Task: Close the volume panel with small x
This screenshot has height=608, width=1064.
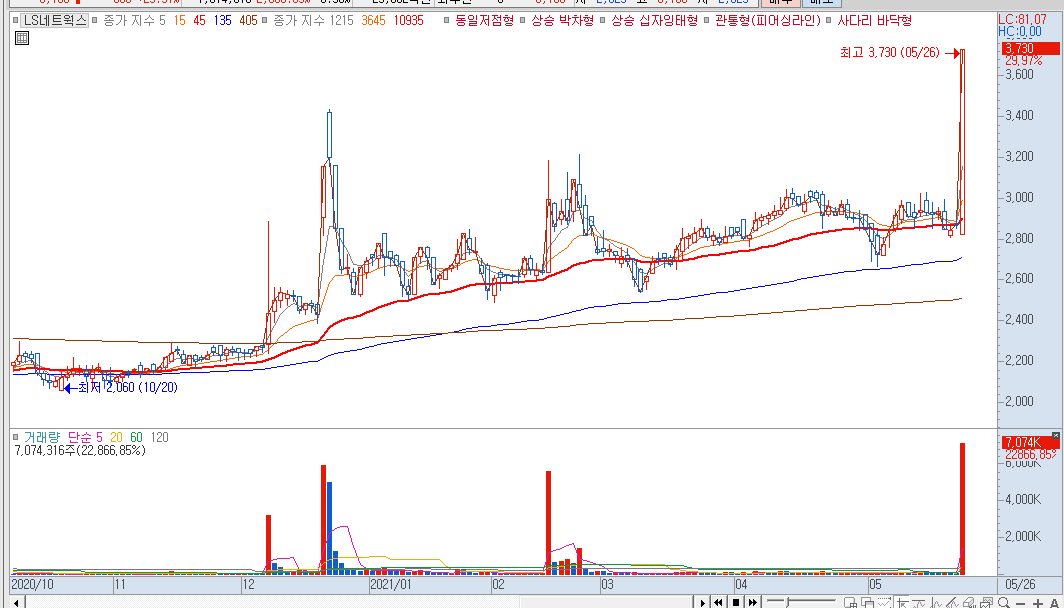Action: (1055, 435)
